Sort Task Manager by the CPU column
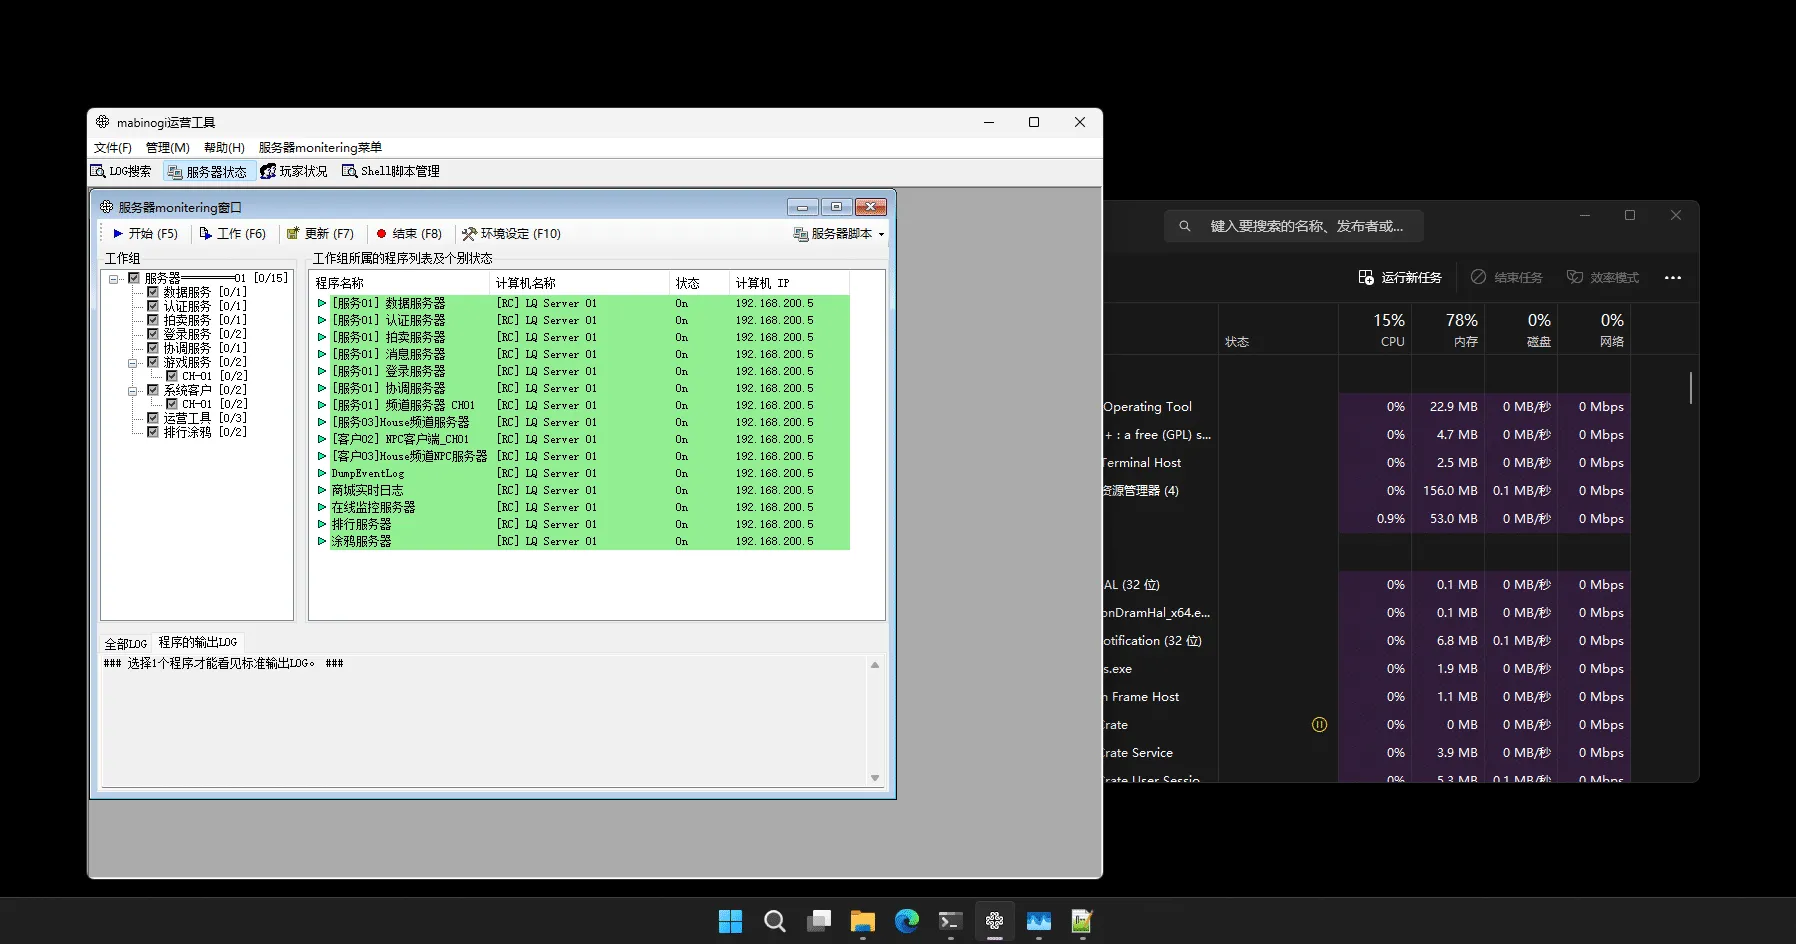This screenshot has width=1796, height=944. [1375, 329]
